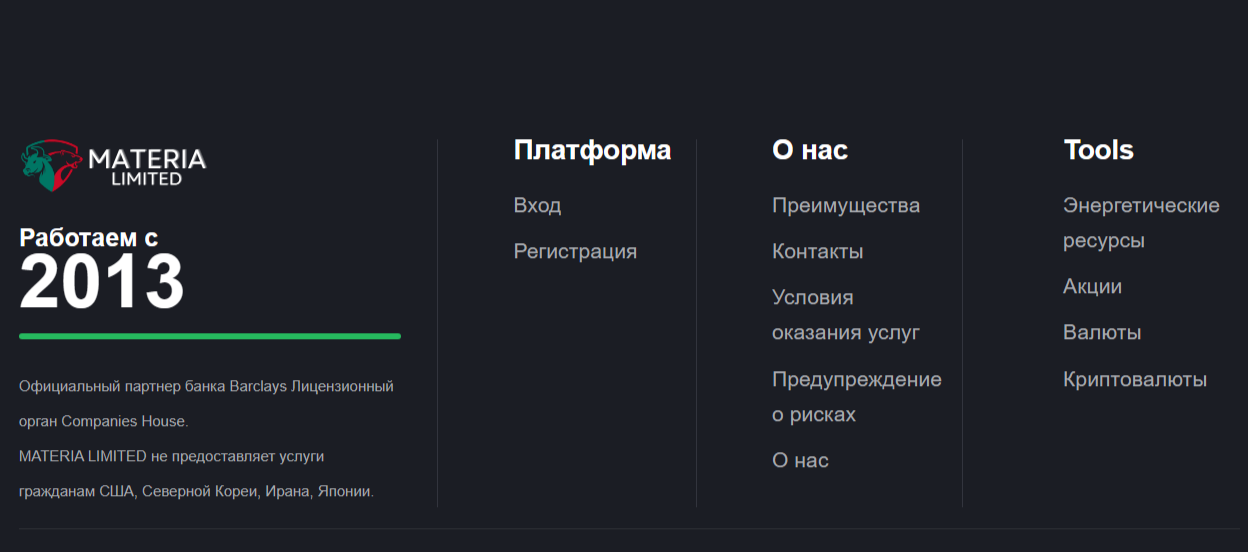Click the Работаем с heading text

pyautogui.click(x=88, y=238)
